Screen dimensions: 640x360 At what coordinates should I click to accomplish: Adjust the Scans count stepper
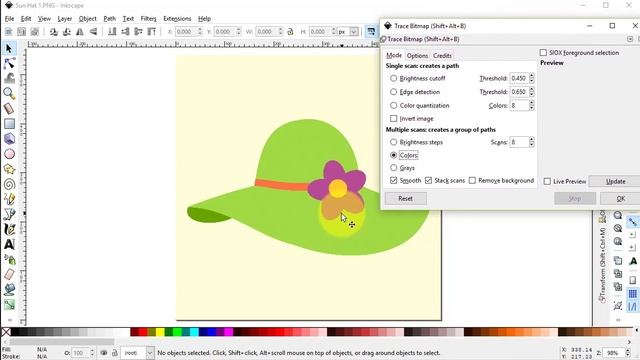click(x=531, y=142)
